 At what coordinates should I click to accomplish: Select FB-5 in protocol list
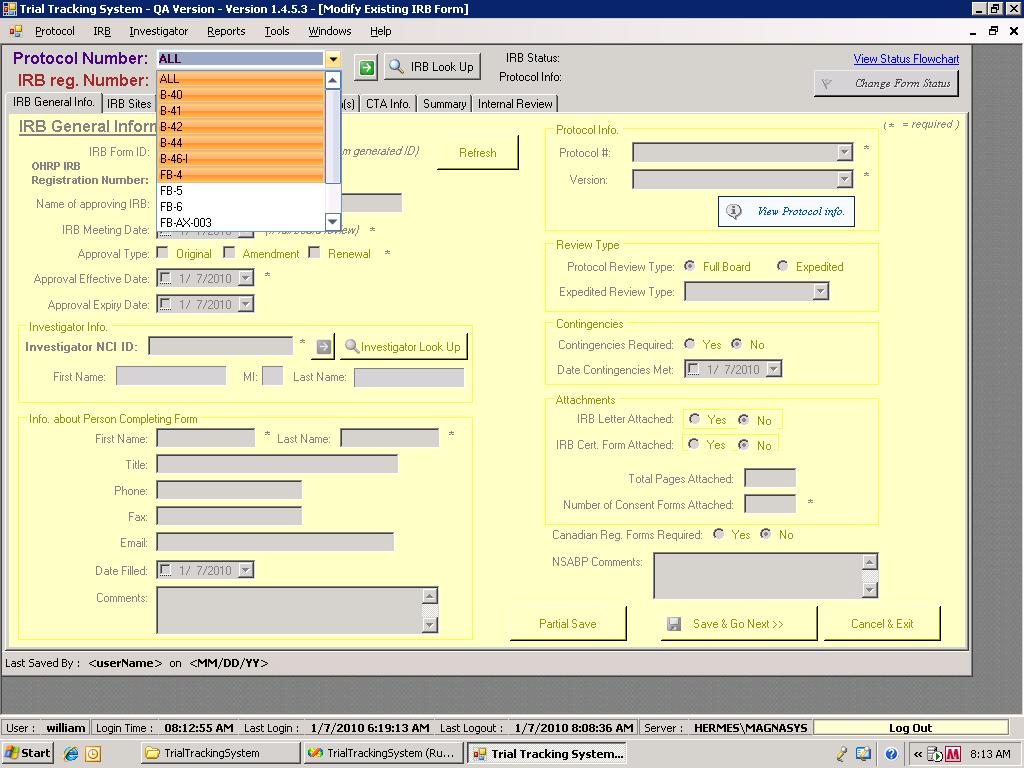pyautogui.click(x=241, y=191)
